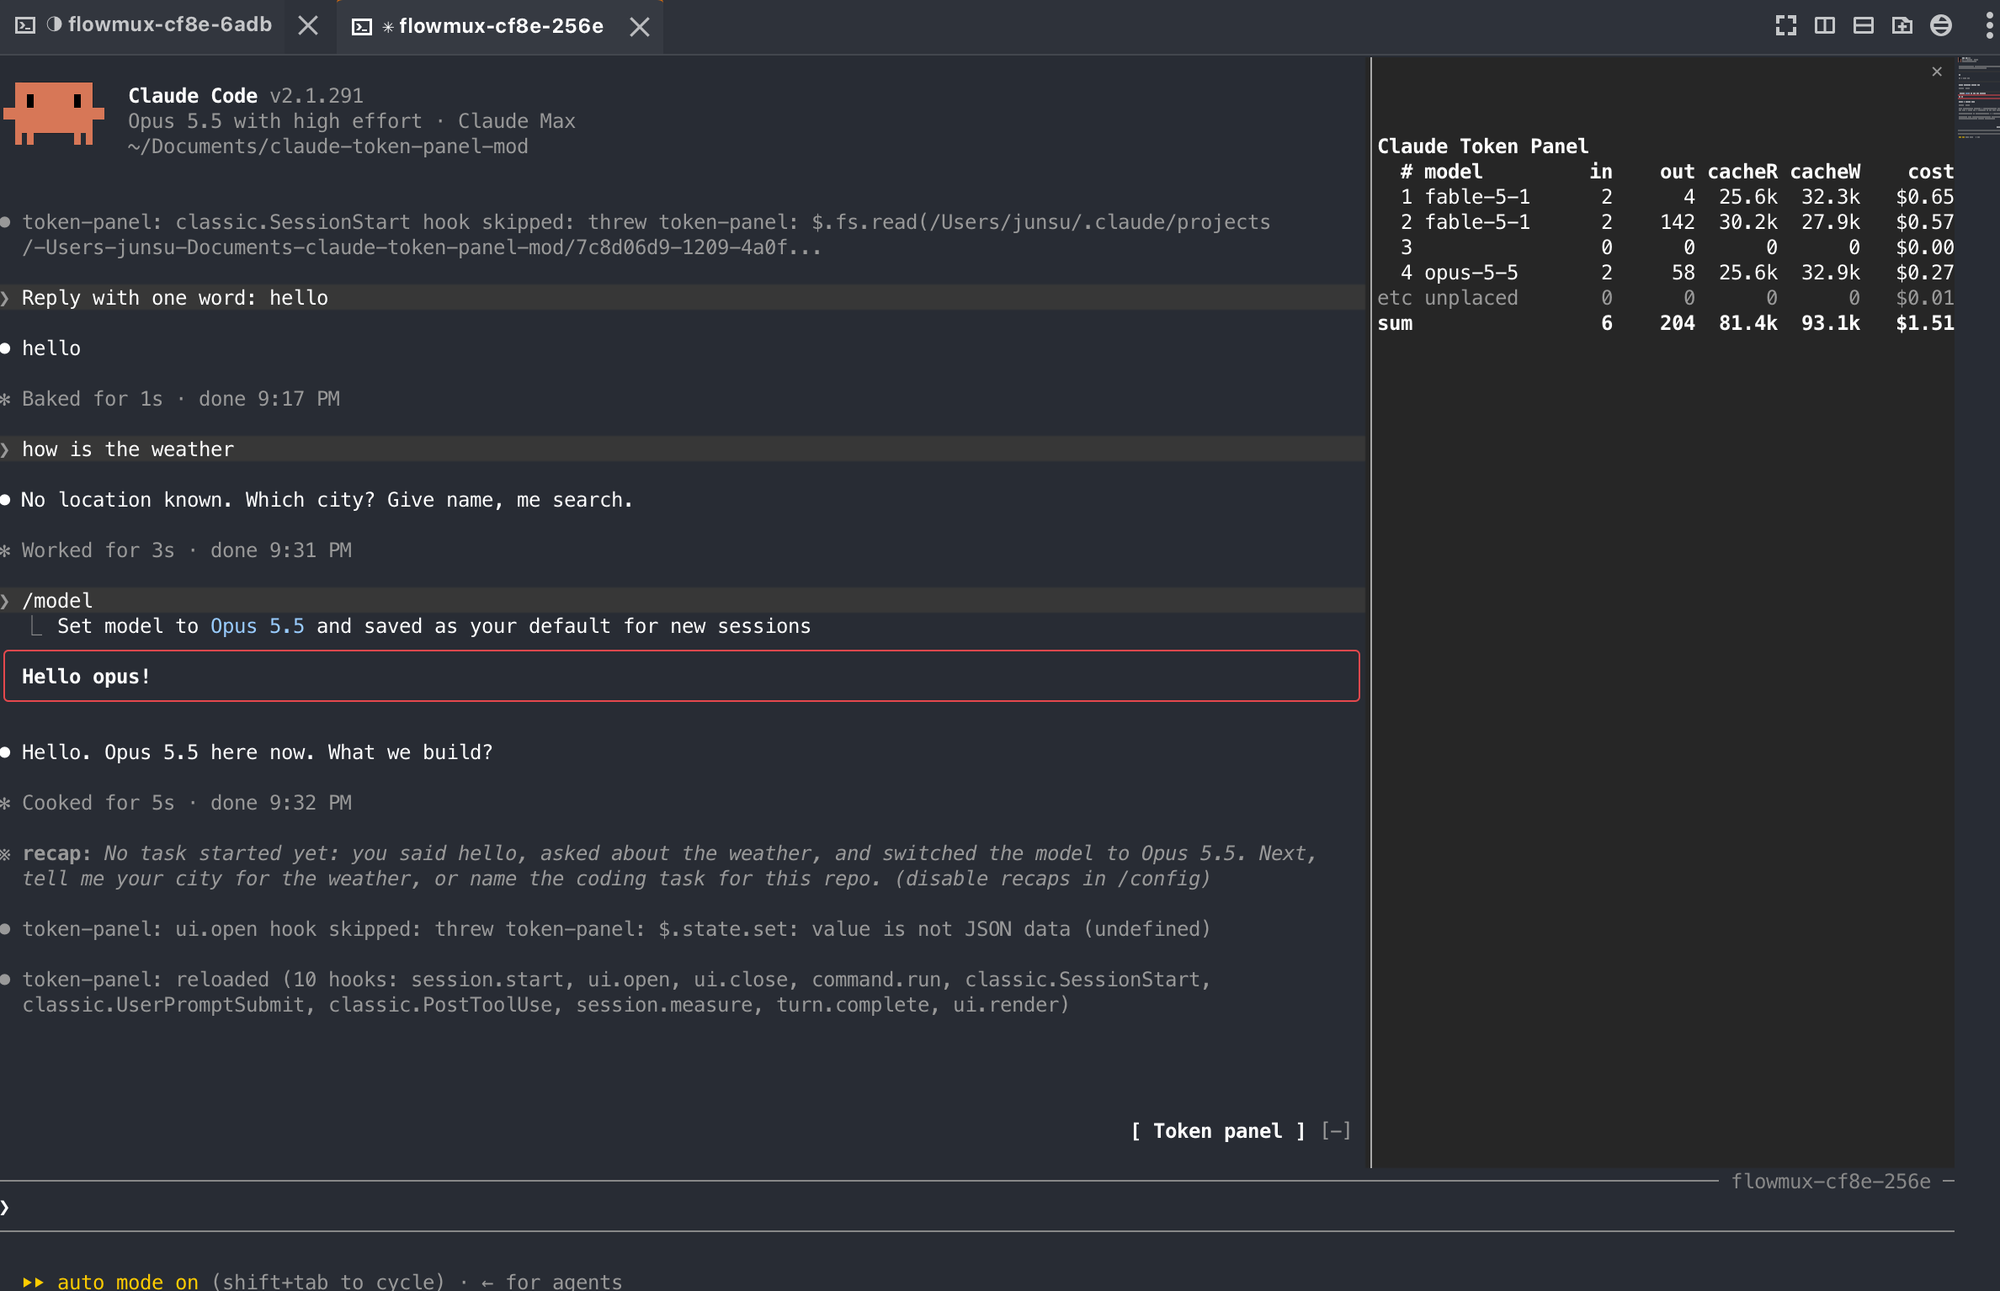The image size is (2000, 1291).
Task: Click the cost column header
Action: pyautogui.click(x=1930, y=172)
